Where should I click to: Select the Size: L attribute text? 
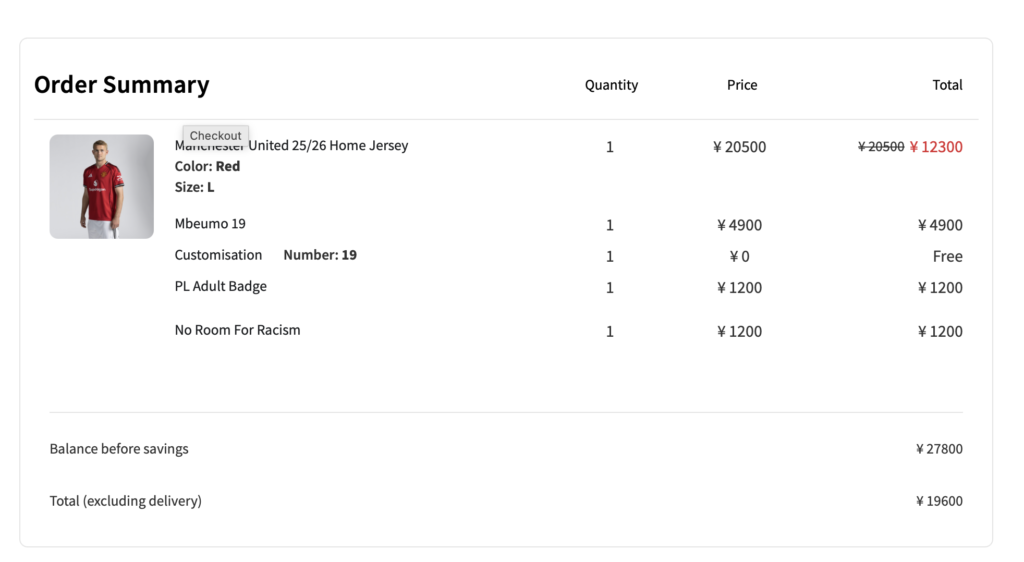pyautogui.click(x=195, y=187)
